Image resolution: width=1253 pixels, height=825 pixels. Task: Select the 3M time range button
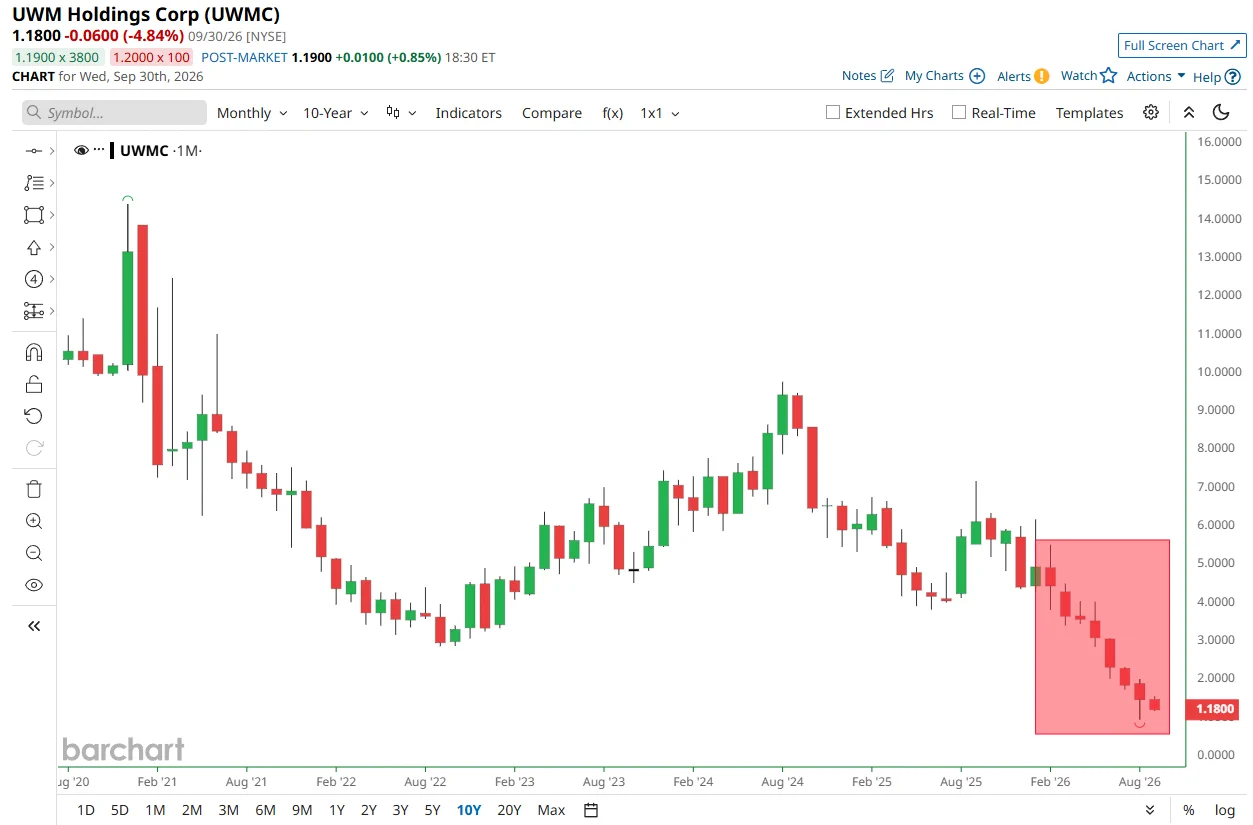(x=228, y=810)
